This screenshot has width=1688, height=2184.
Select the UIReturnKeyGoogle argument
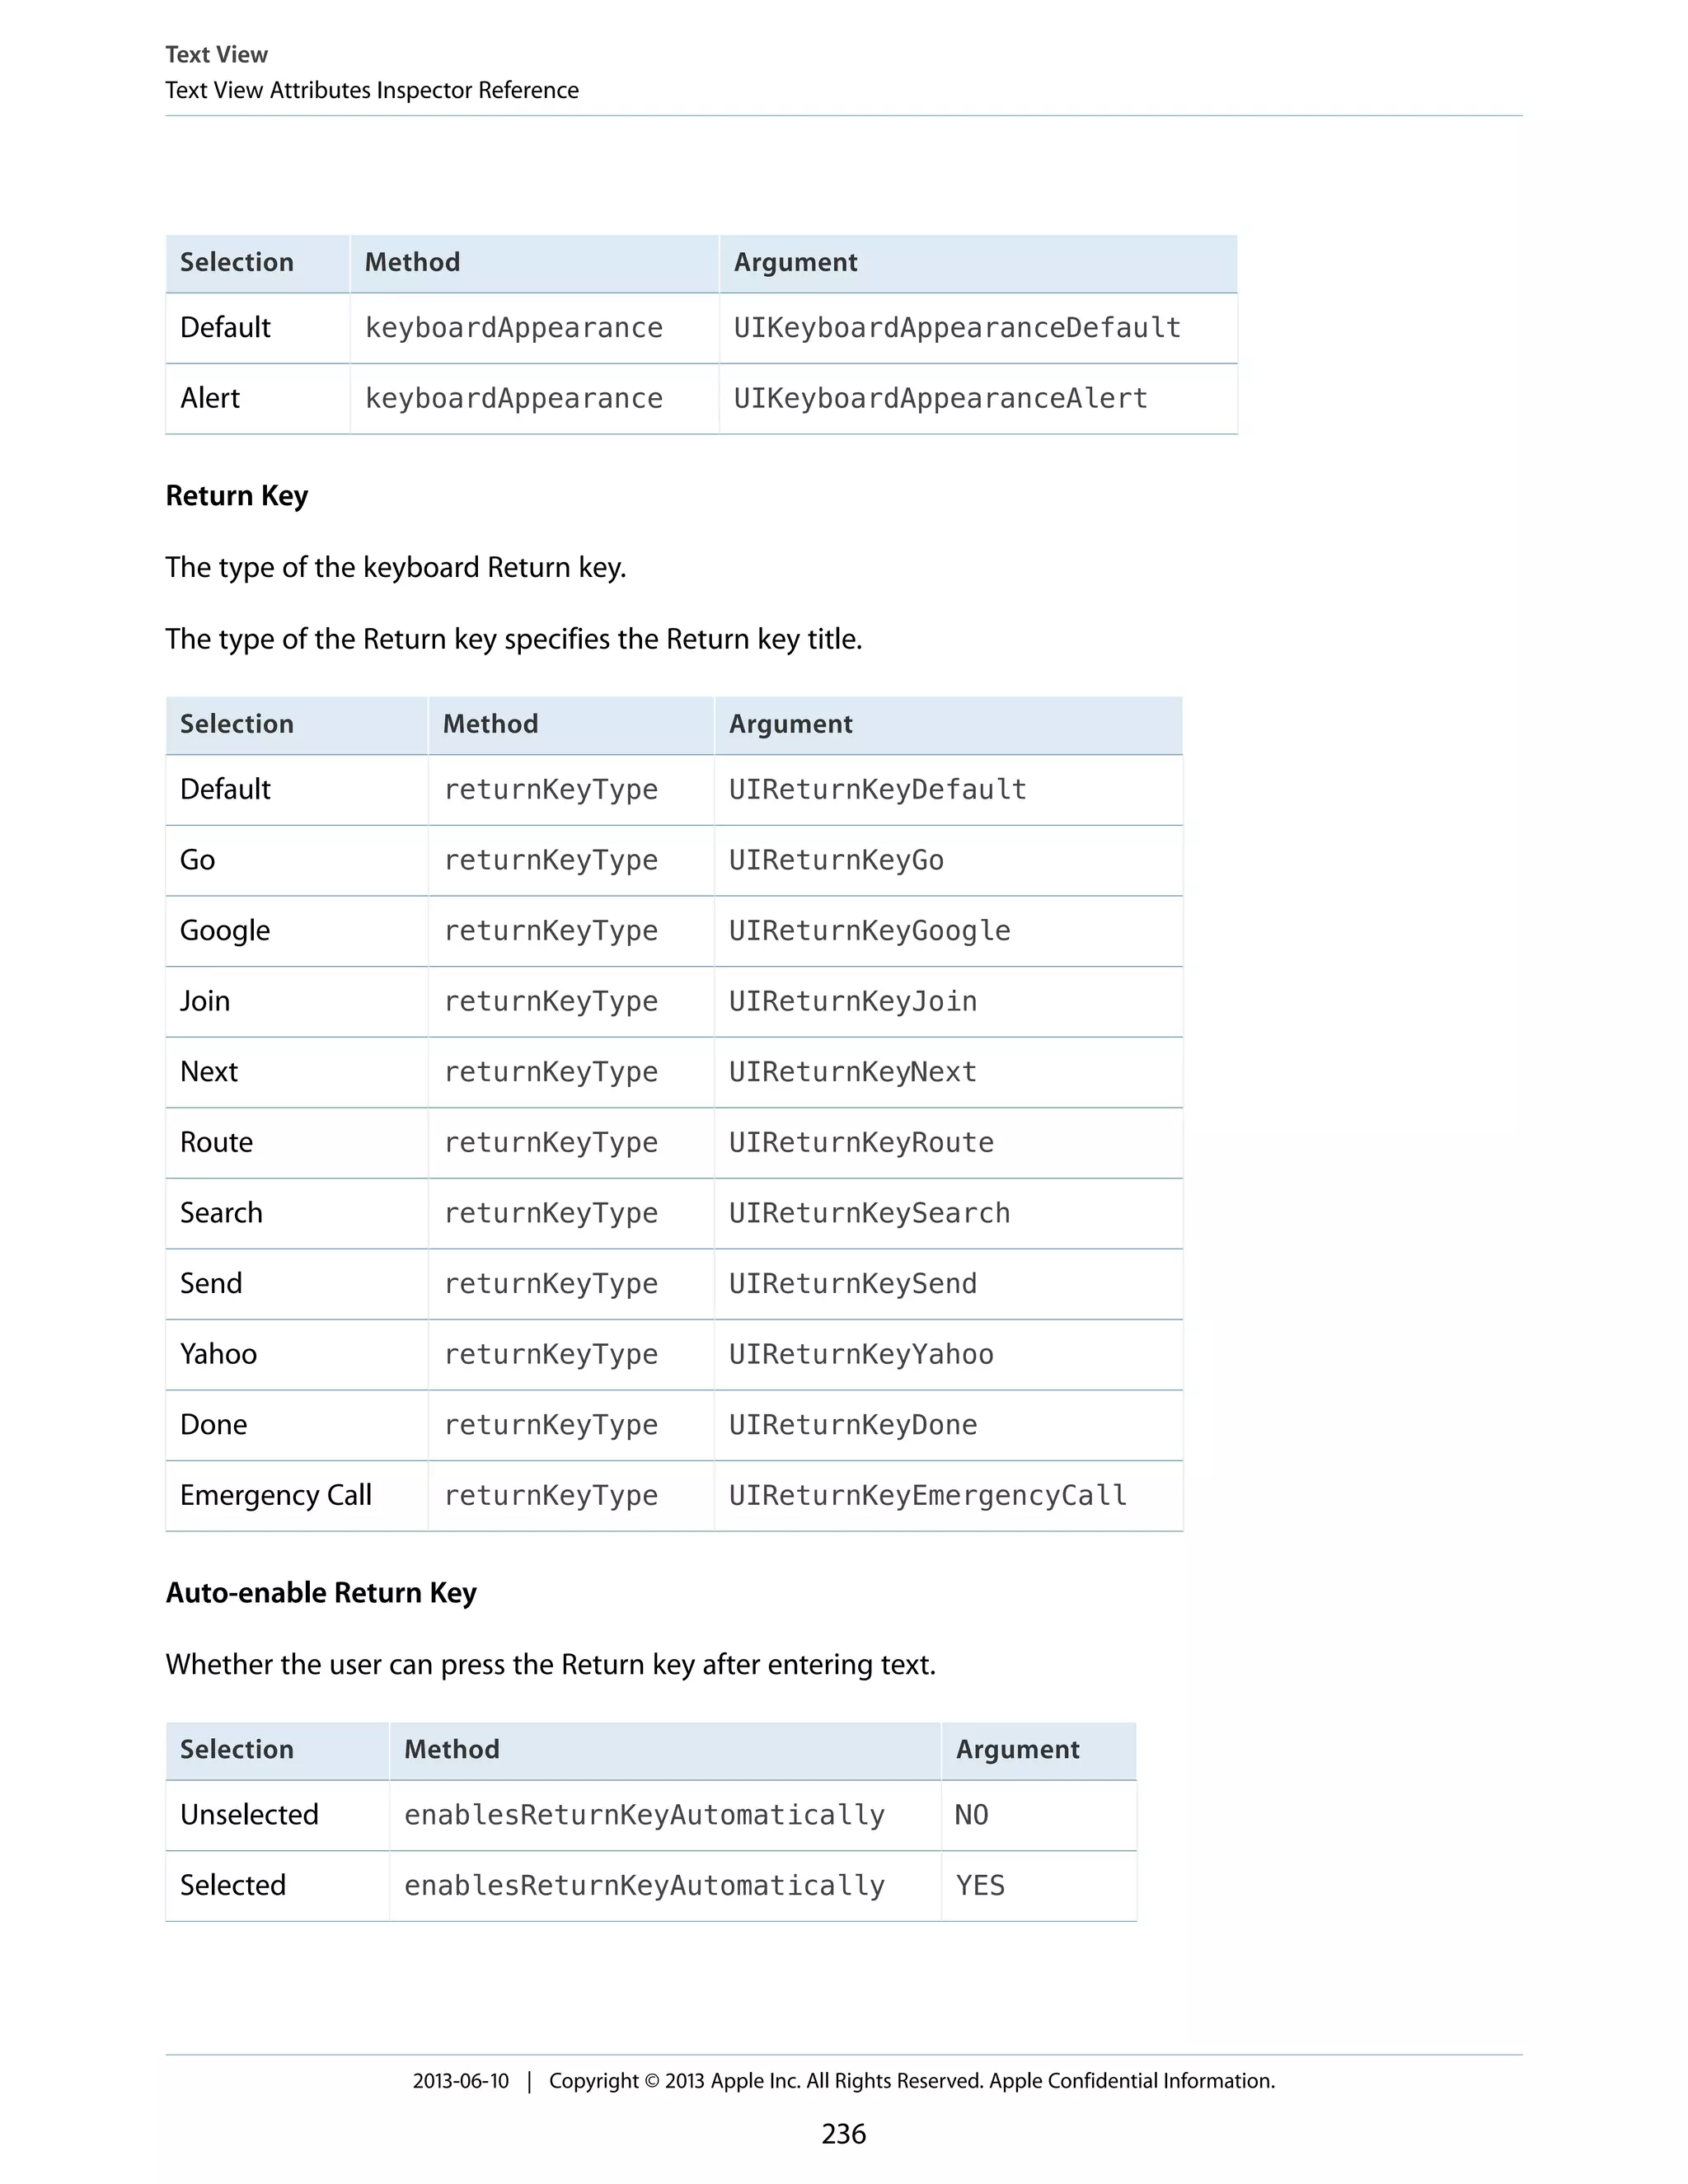[868, 931]
